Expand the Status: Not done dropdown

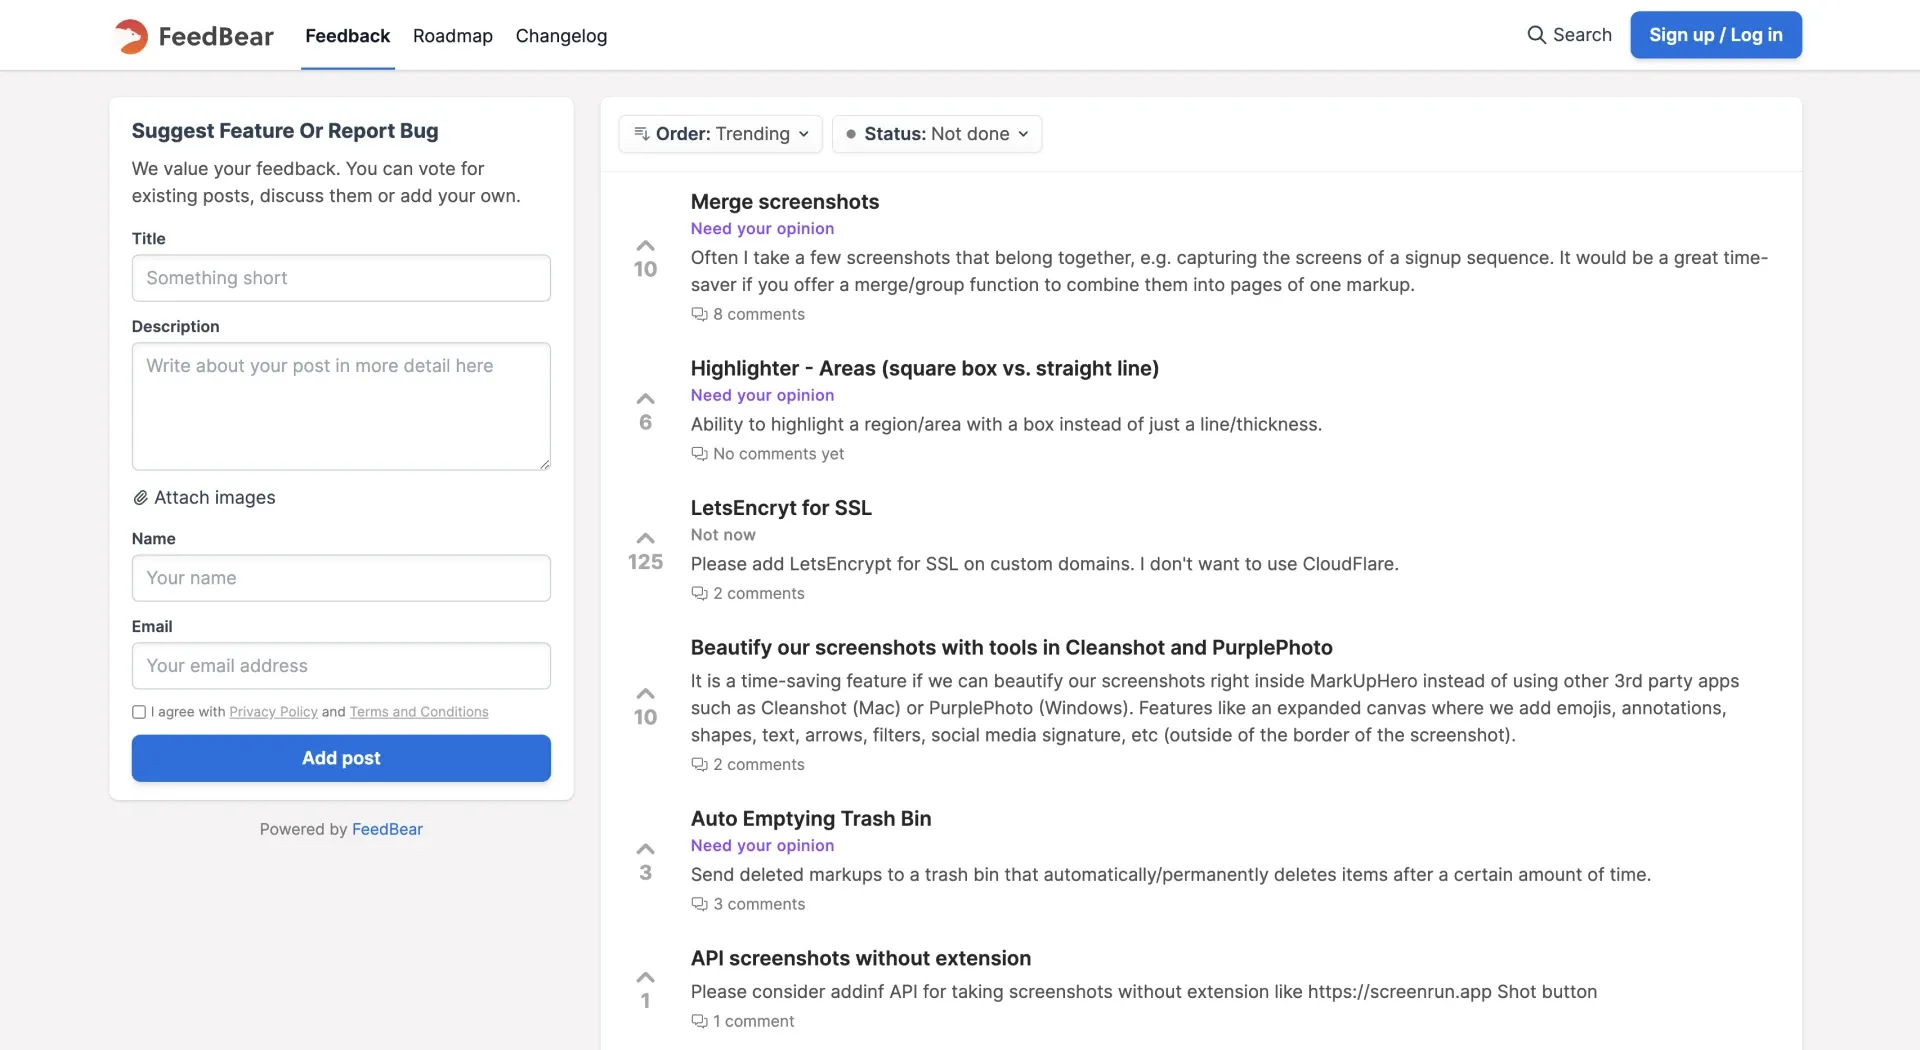[x=937, y=134]
